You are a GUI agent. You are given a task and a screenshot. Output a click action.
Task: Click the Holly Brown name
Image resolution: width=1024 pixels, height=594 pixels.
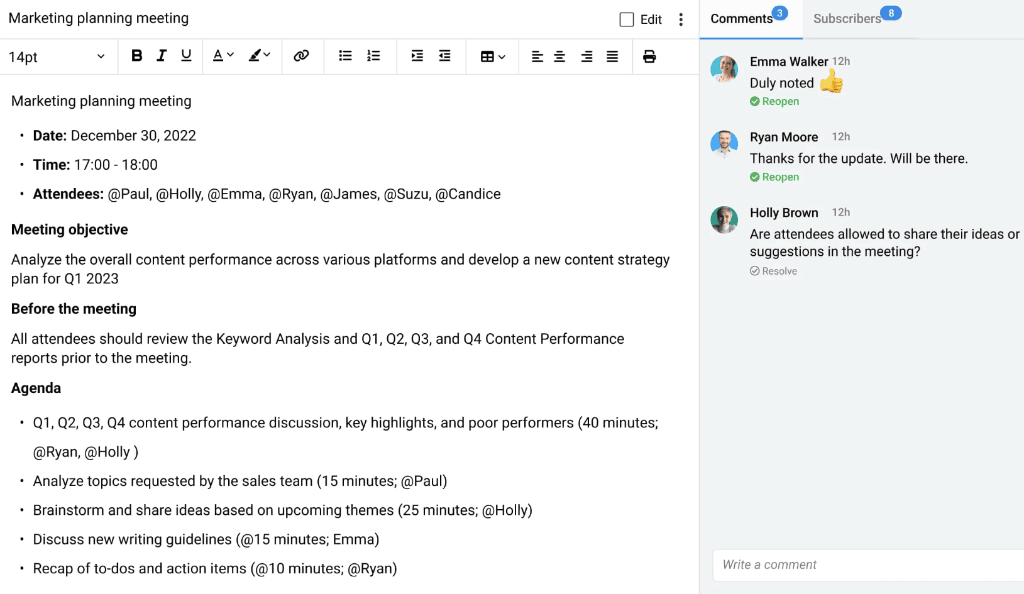point(784,213)
